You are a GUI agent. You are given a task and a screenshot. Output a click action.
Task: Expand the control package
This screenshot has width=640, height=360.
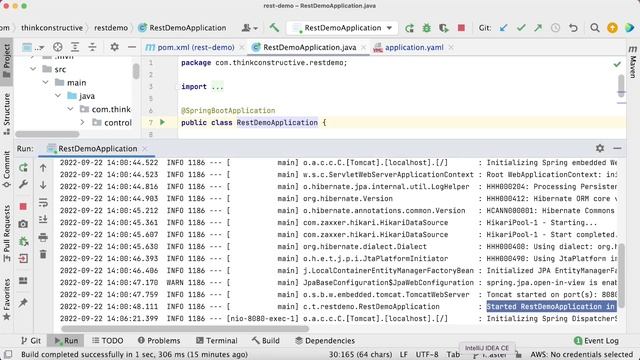(82, 122)
